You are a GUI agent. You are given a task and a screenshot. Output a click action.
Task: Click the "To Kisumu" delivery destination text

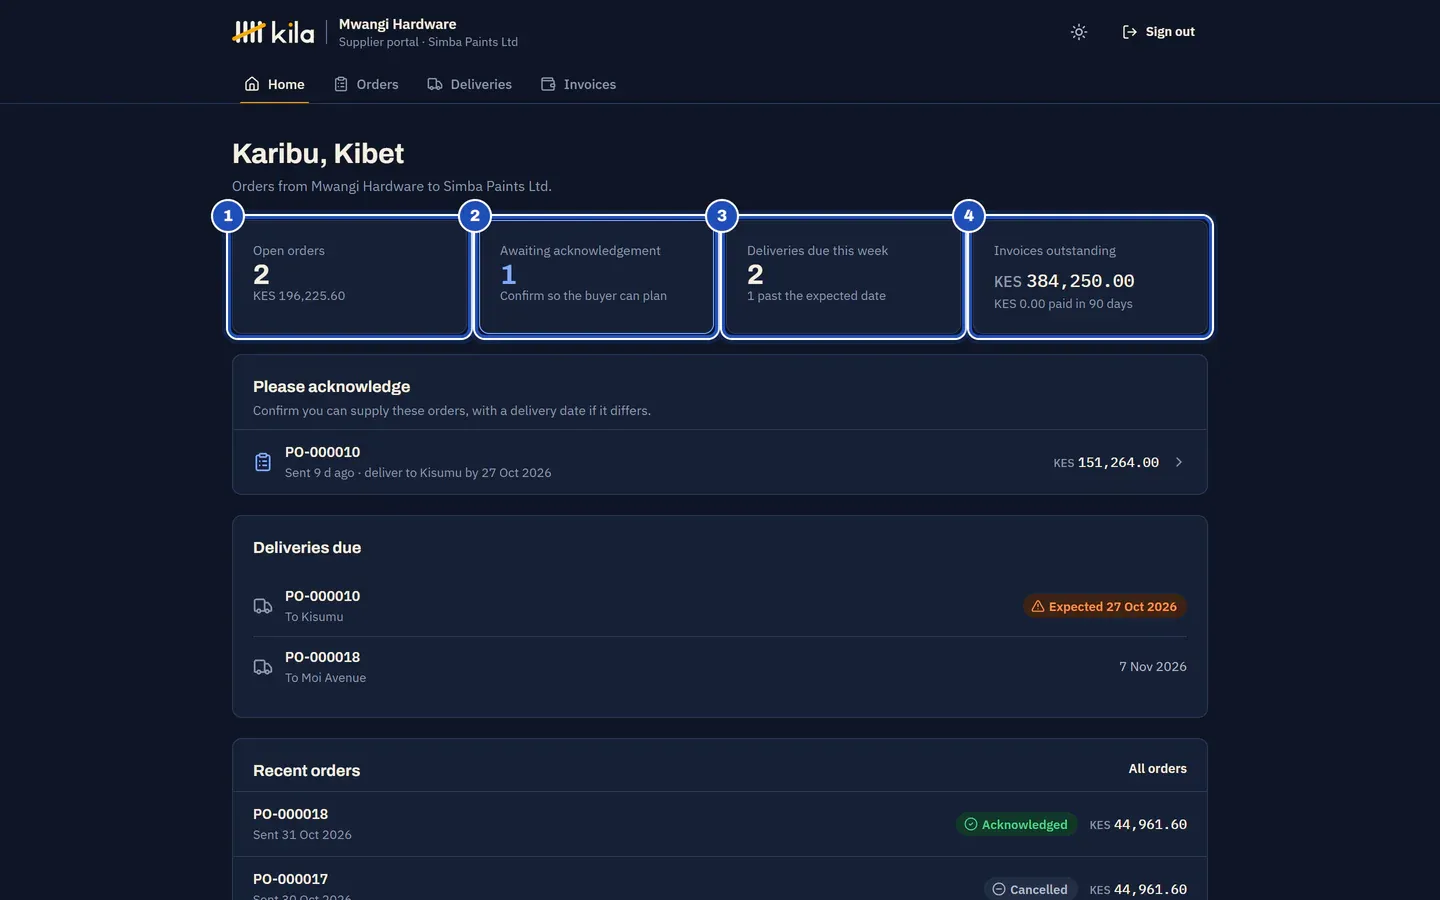click(x=314, y=617)
